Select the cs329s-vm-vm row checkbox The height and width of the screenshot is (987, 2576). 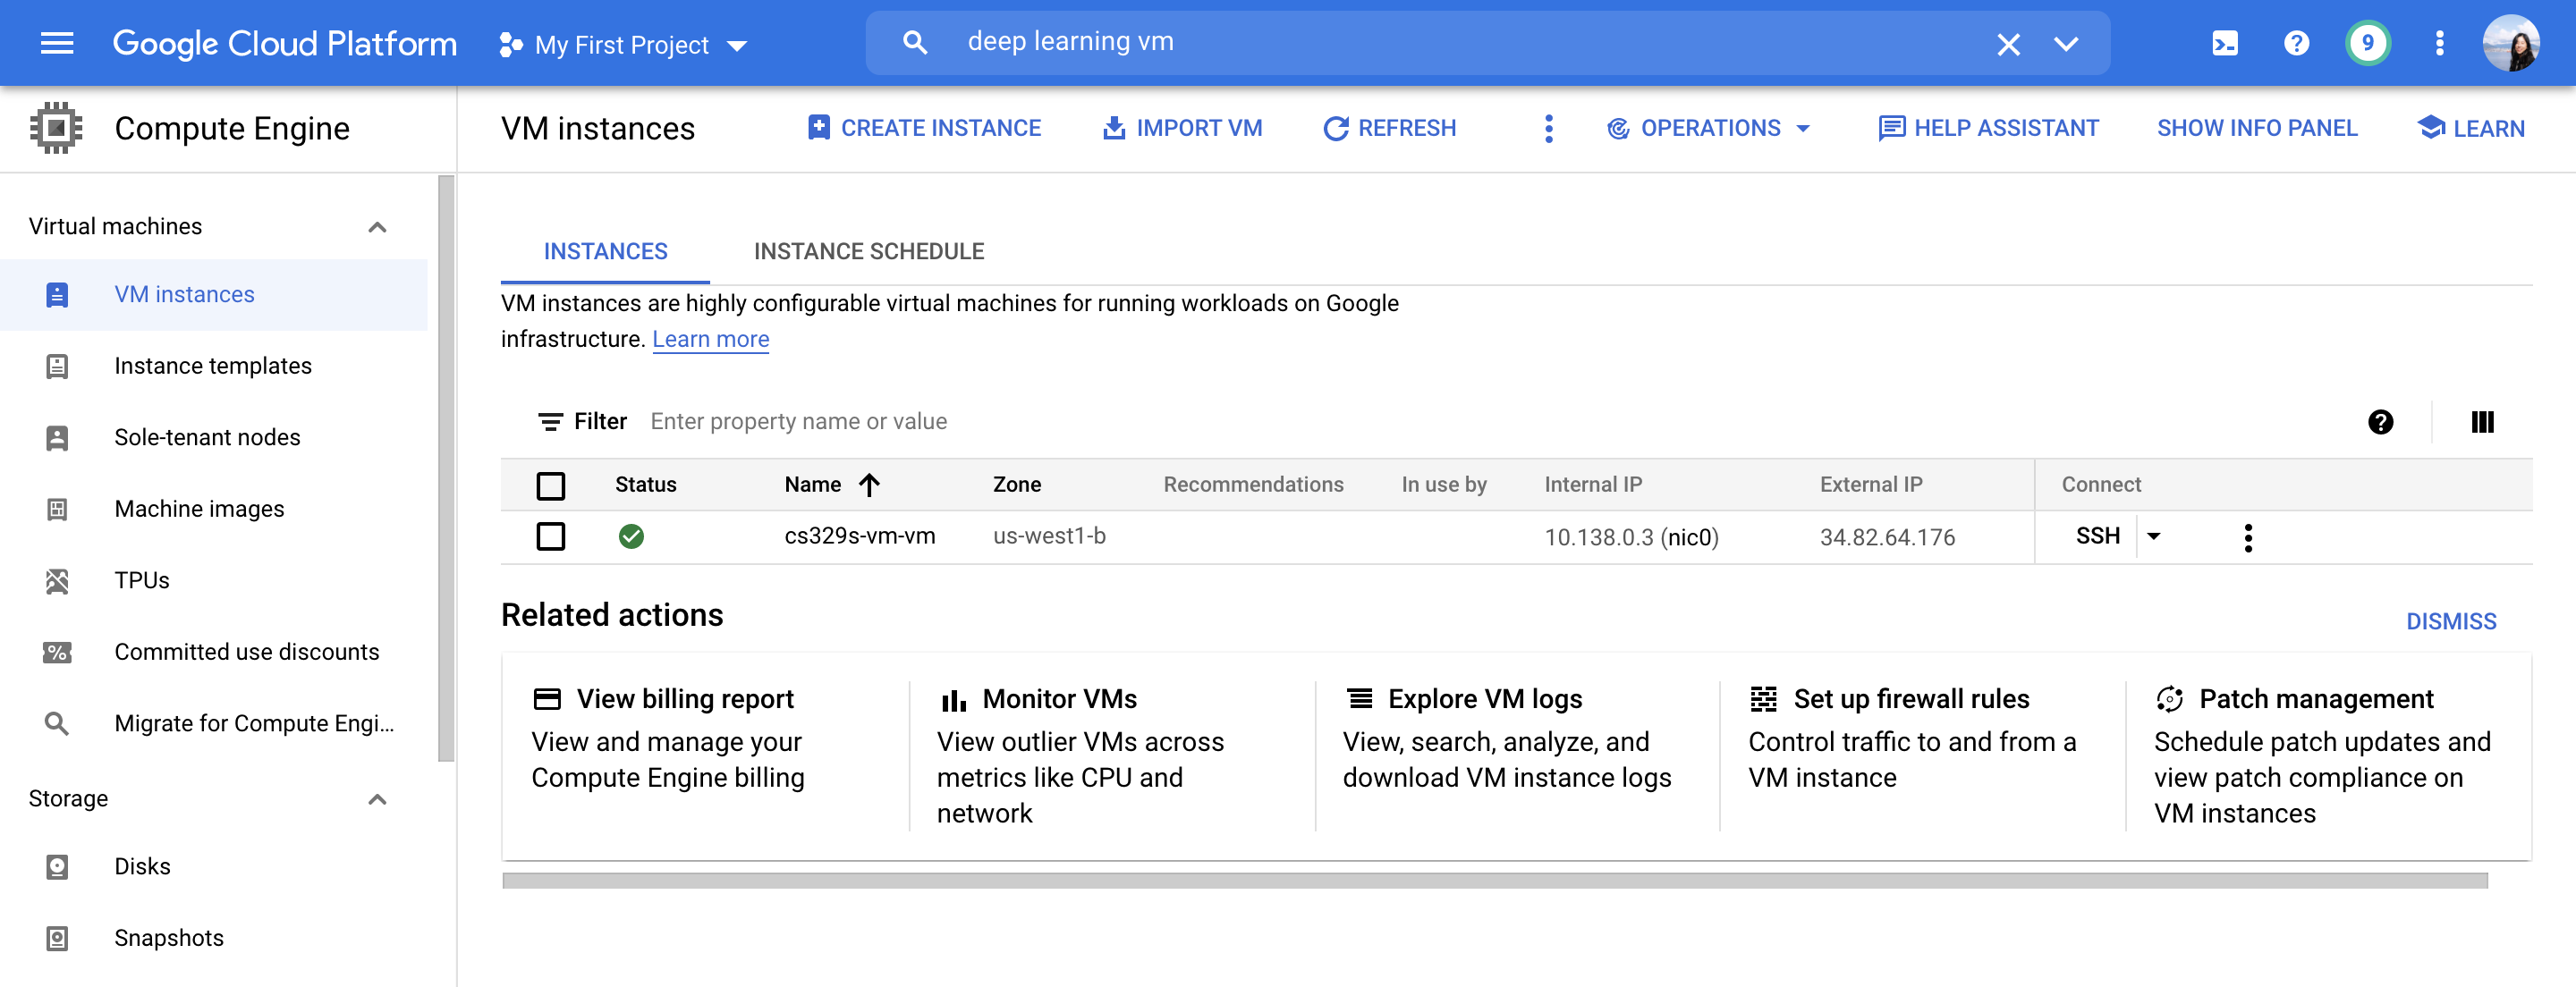tap(551, 537)
